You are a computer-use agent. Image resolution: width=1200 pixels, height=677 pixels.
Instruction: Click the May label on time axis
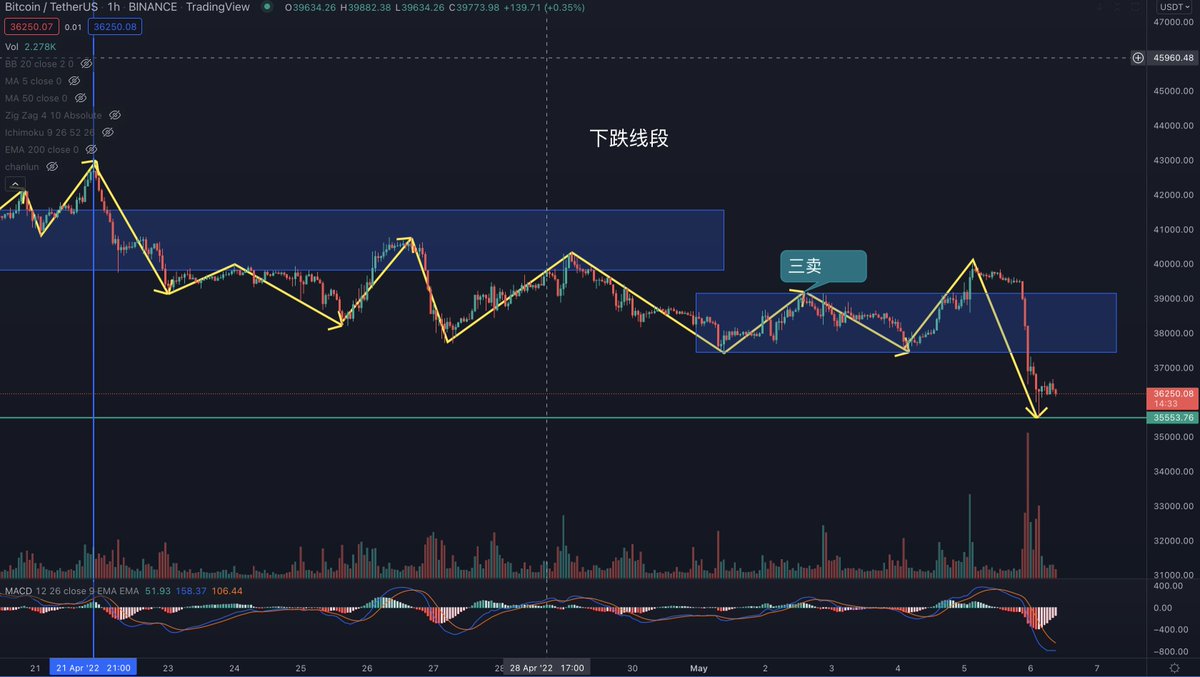(x=699, y=667)
